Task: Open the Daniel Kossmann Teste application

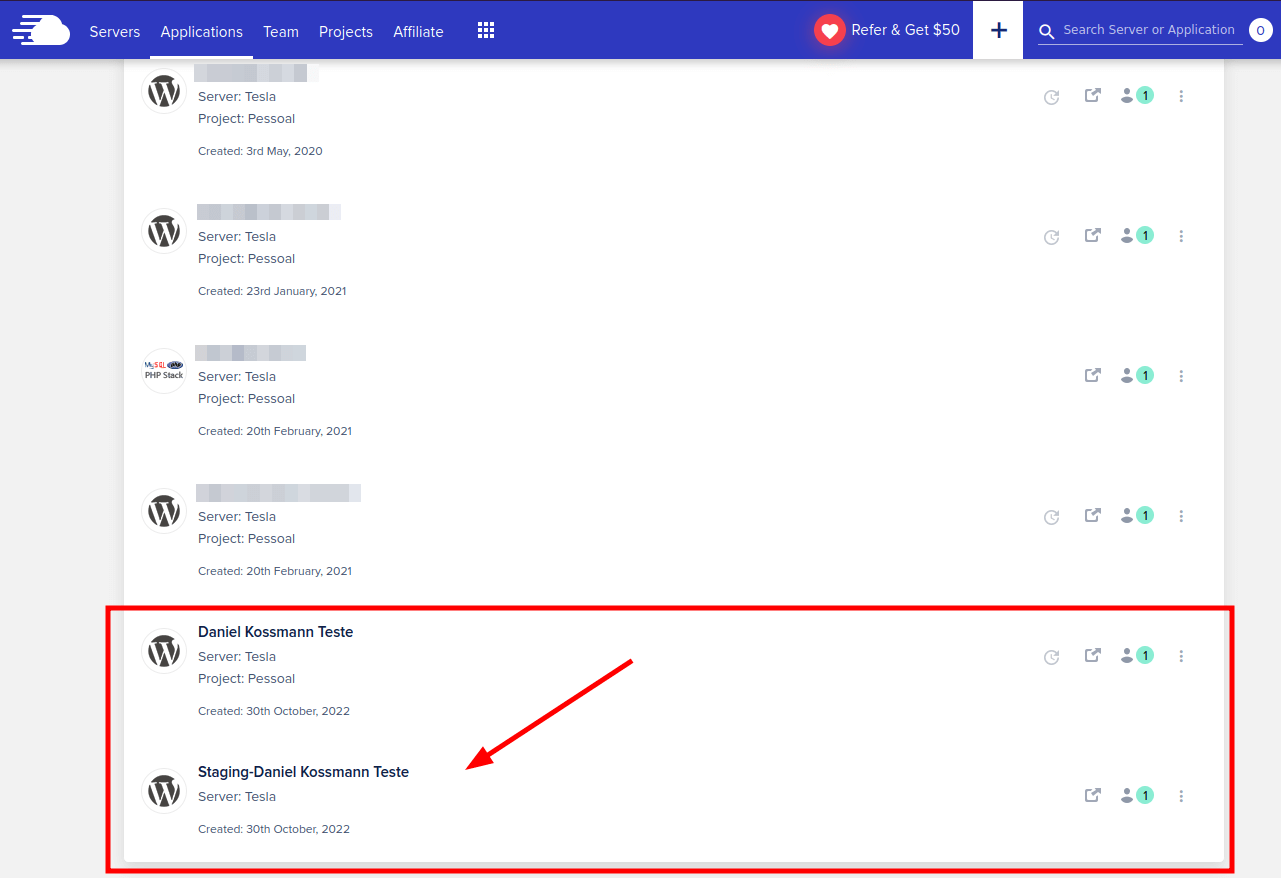Action: coord(275,632)
